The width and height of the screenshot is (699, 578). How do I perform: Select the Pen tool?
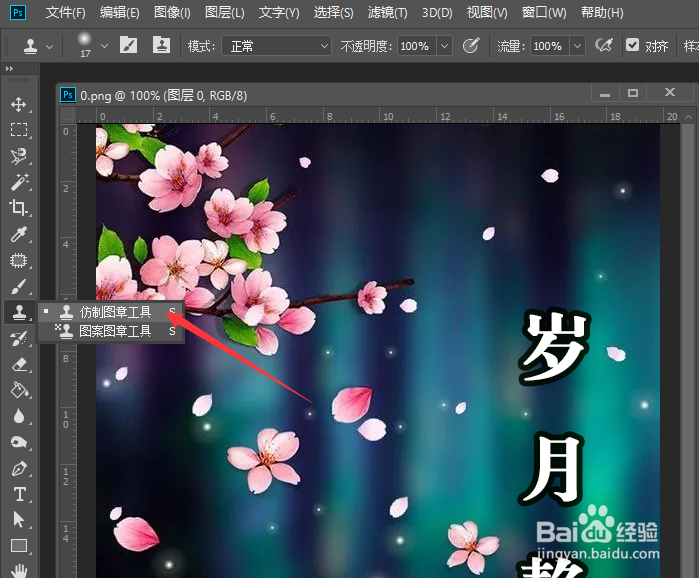pyautogui.click(x=18, y=468)
